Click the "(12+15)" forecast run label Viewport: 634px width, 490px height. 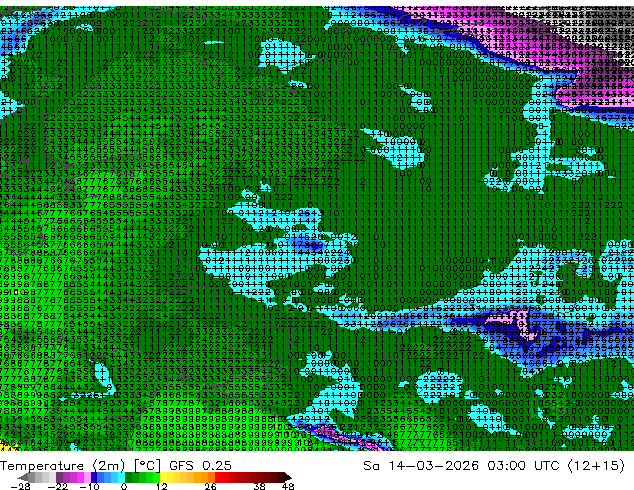pyautogui.click(x=596, y=466)
